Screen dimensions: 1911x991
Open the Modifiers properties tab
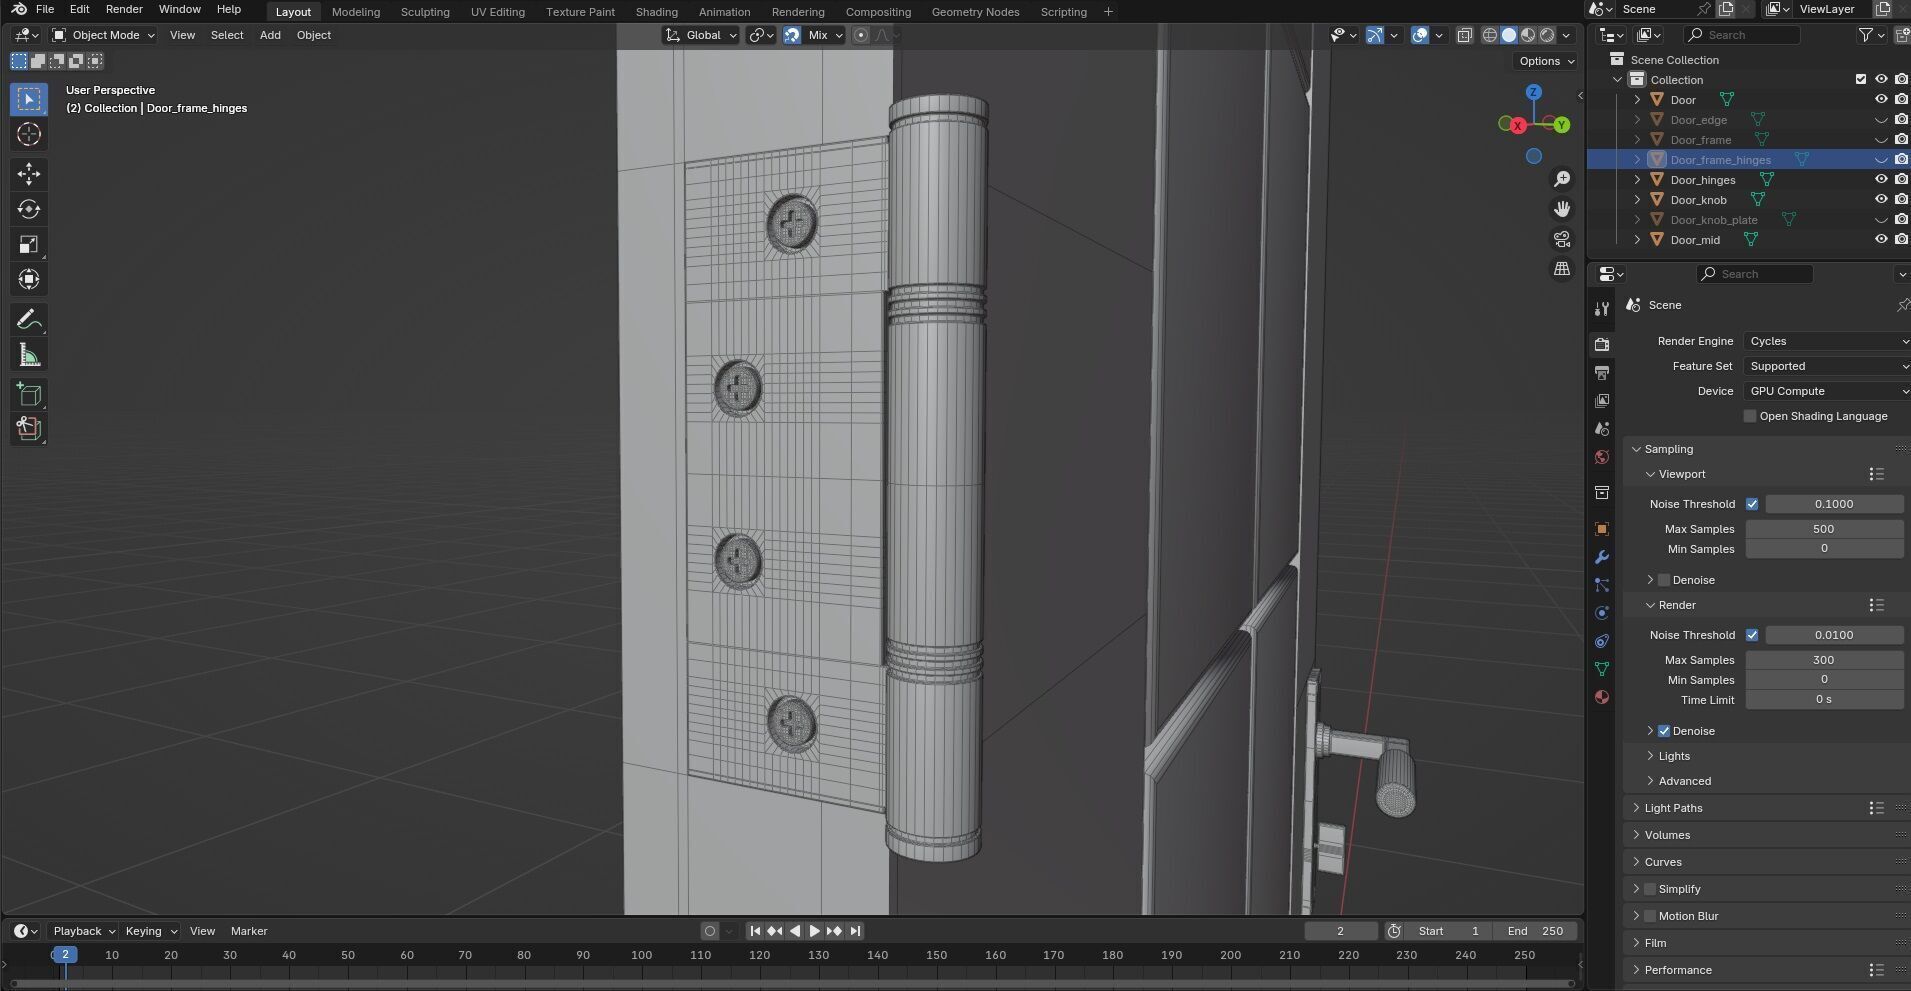pyautogui.click(x=1602, y=557)
